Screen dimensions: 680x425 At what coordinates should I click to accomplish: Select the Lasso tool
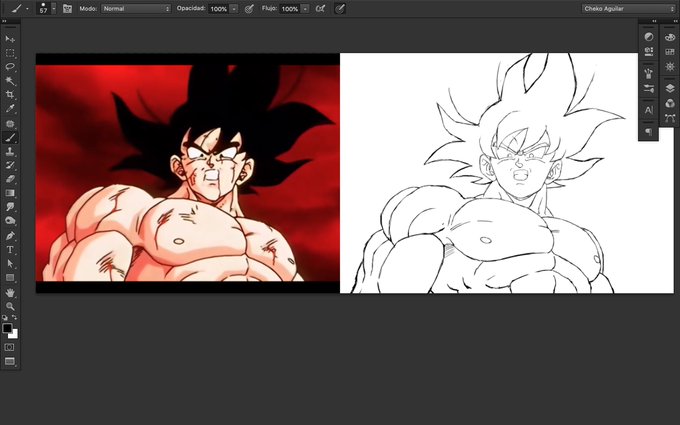(10, 67)
